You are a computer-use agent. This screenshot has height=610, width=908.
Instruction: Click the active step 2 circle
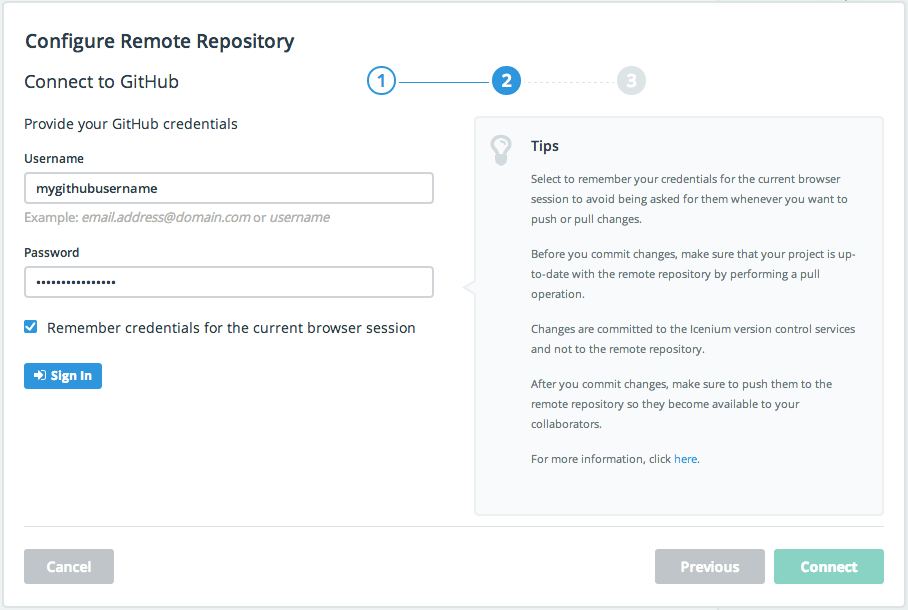coord(506,81)
